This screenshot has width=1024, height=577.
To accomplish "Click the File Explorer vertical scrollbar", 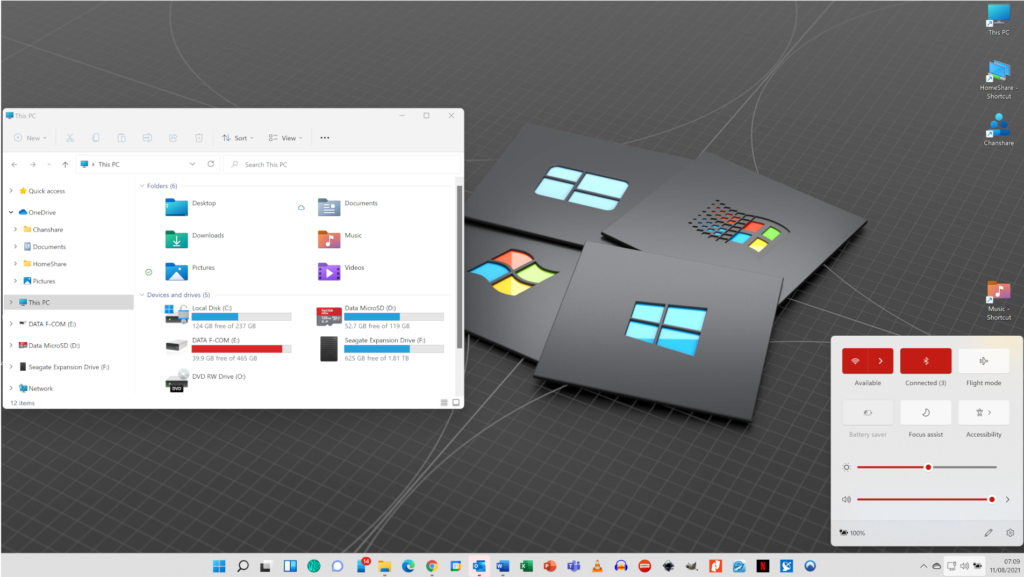I will coord(459,266).
